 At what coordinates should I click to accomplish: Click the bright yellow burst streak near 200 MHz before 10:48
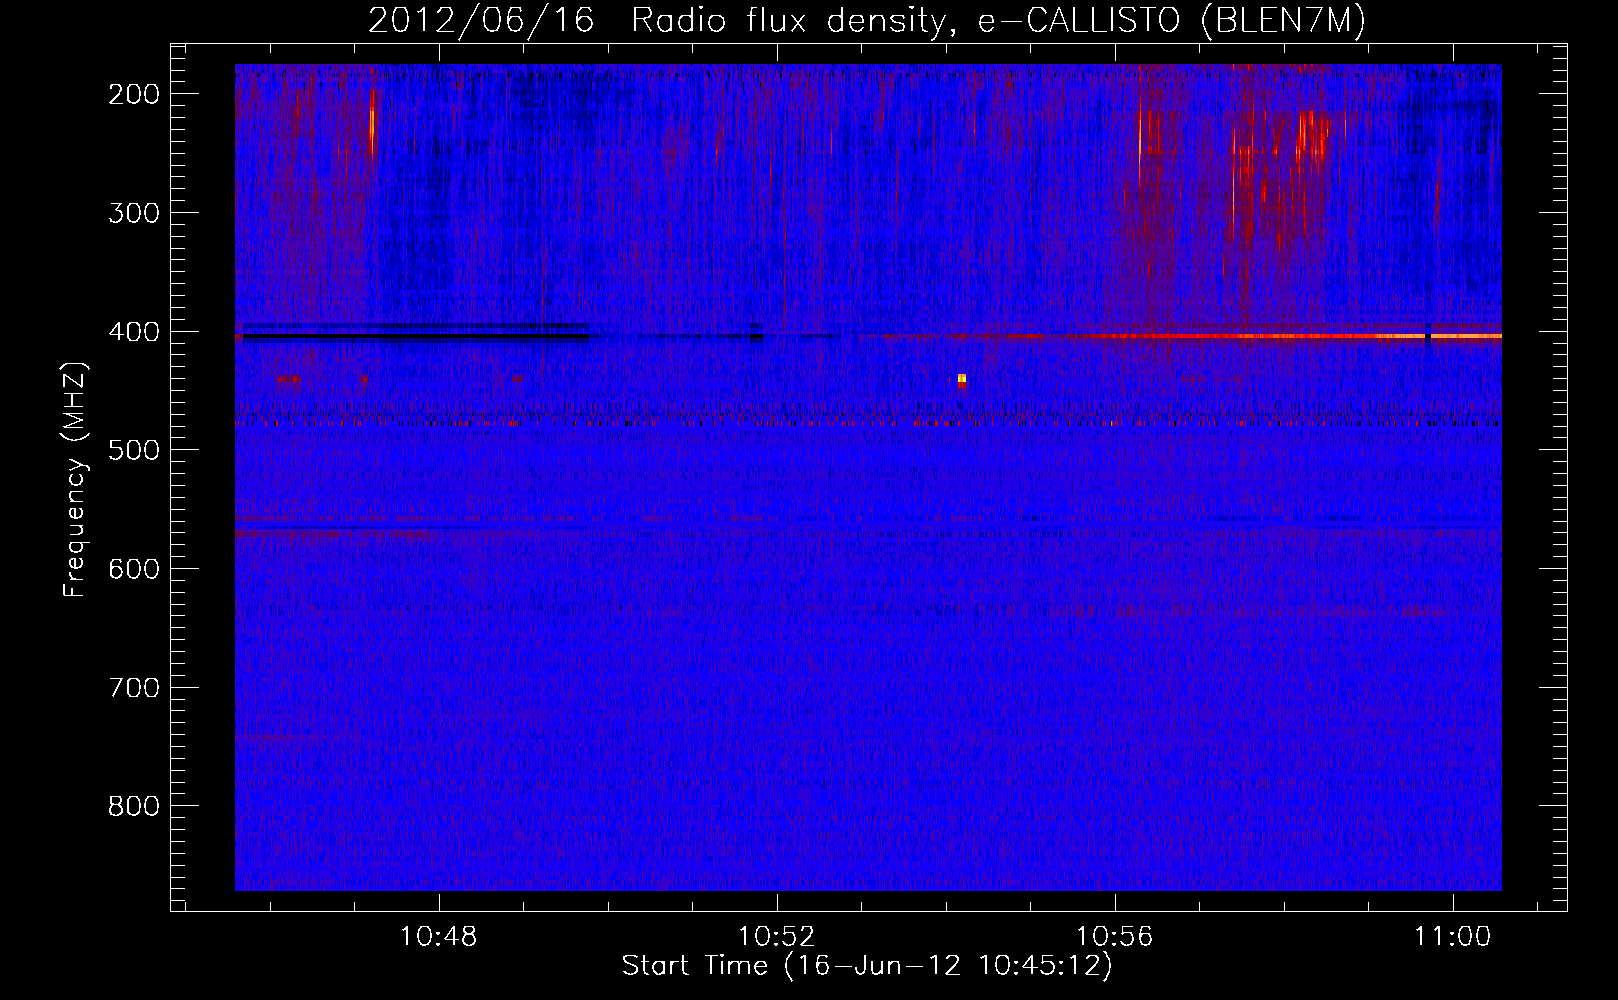point(372,125)
